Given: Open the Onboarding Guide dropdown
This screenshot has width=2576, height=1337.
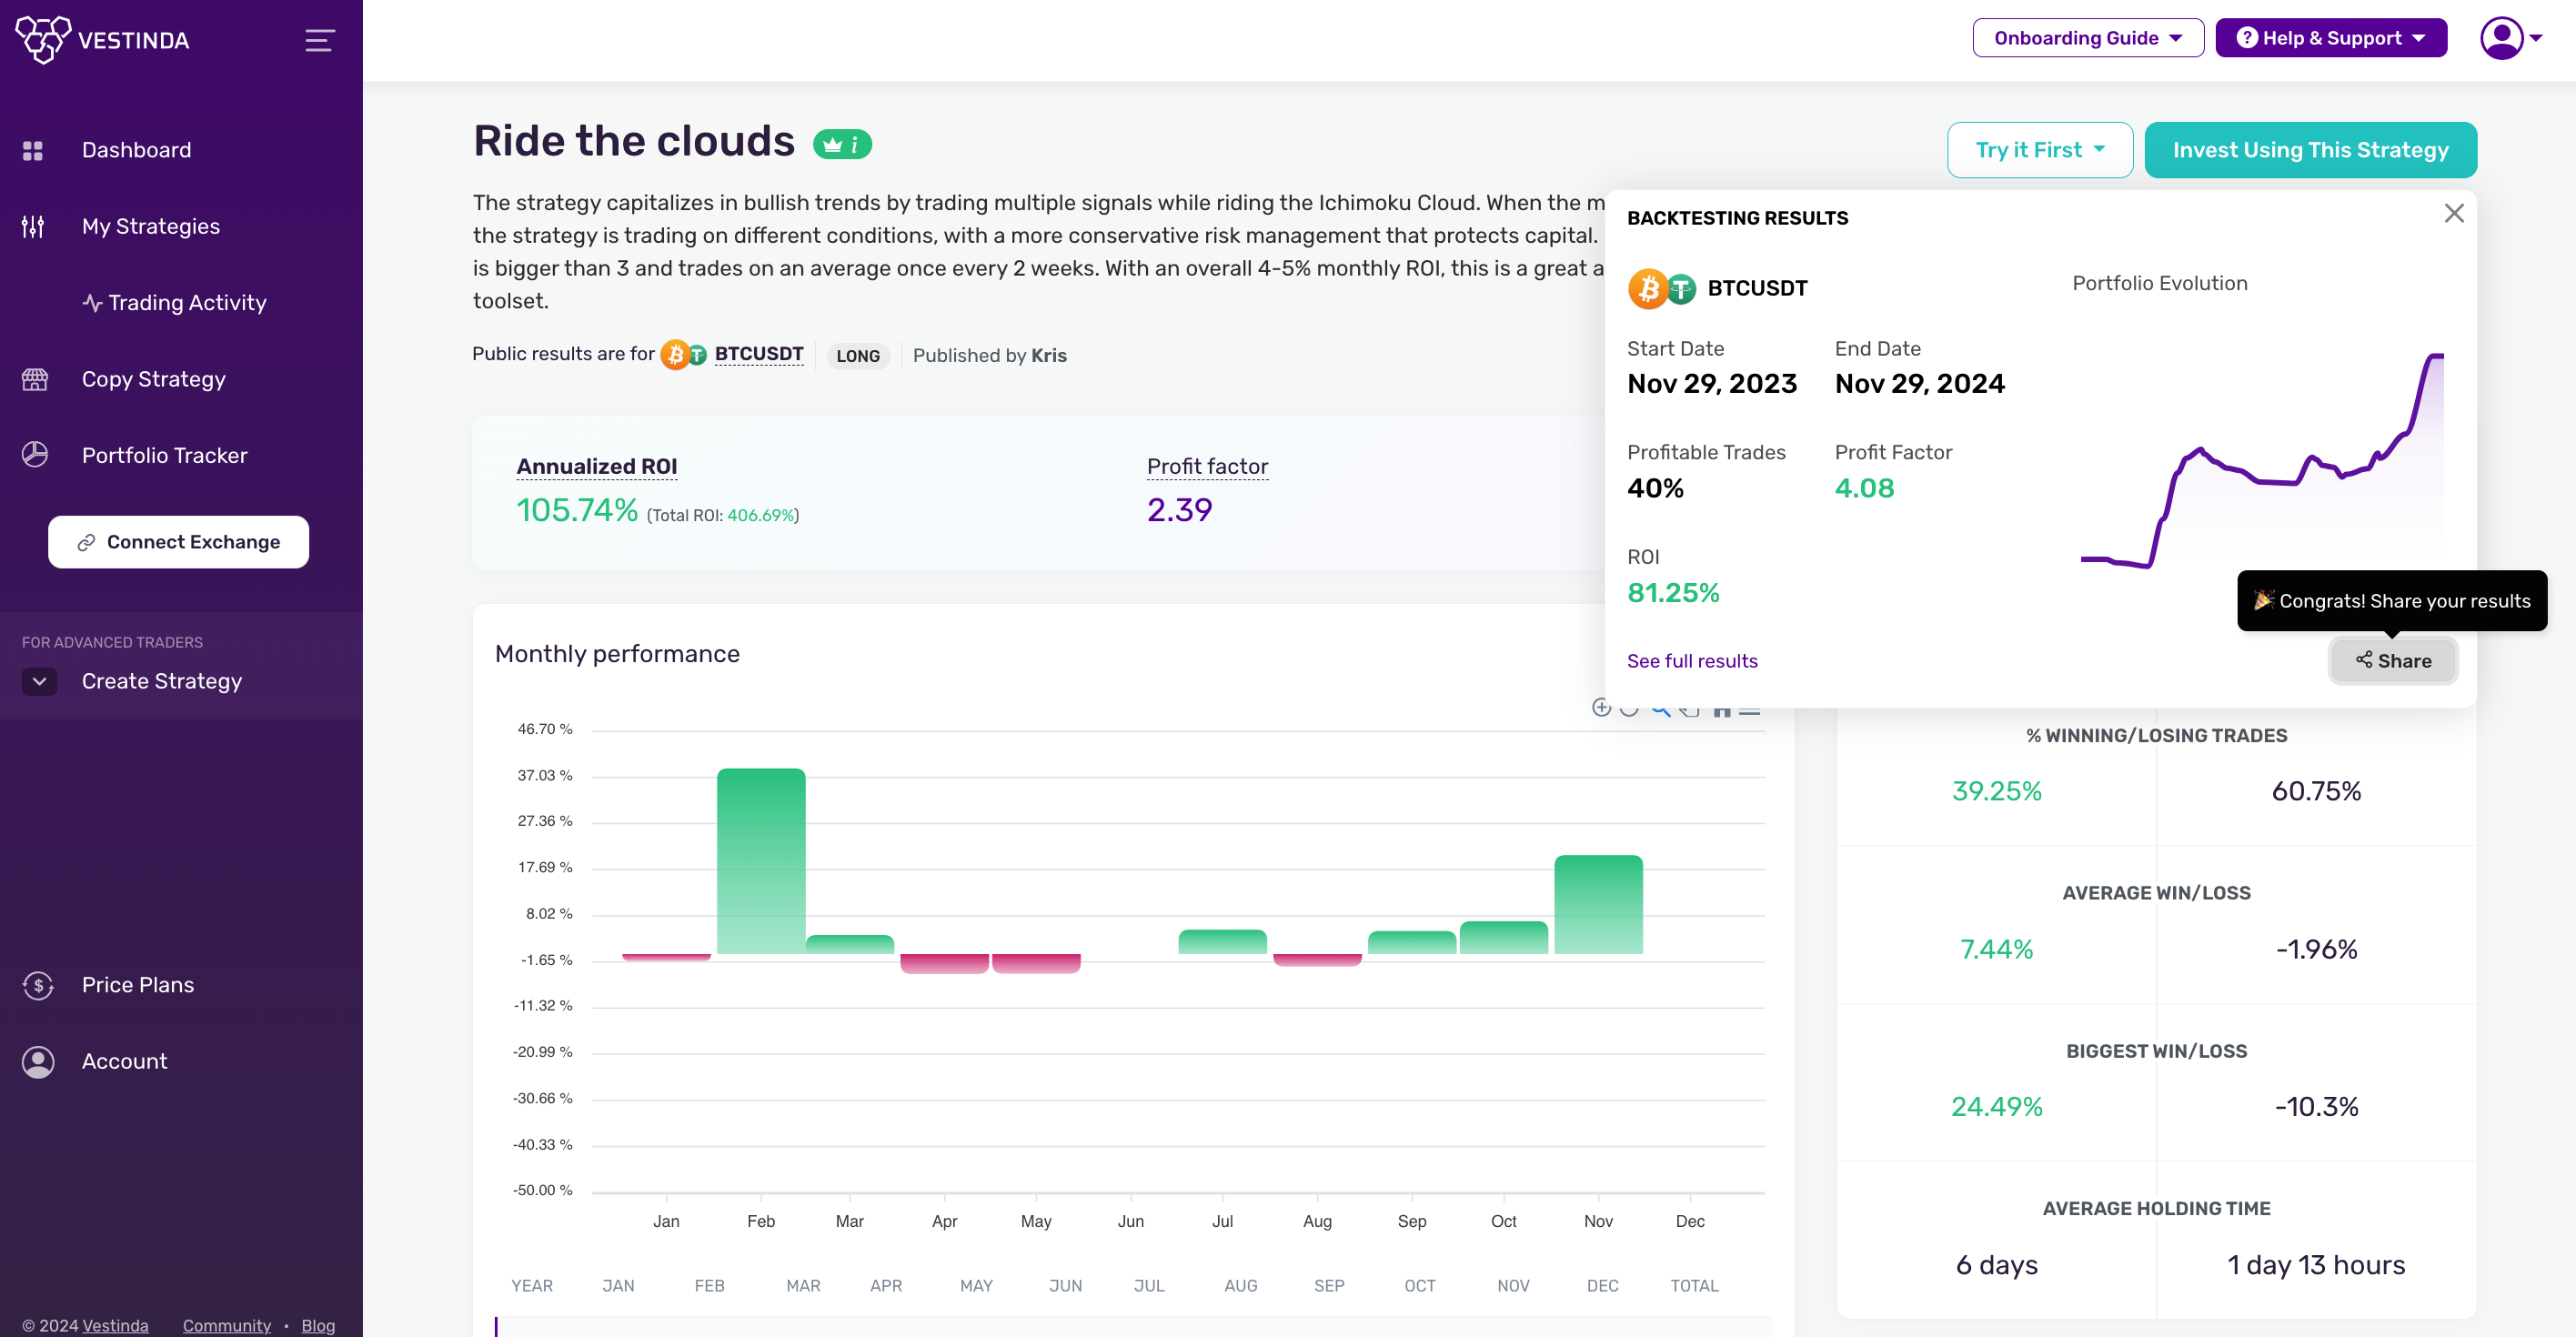Looking at the screenshot, I should (2088, 38).
